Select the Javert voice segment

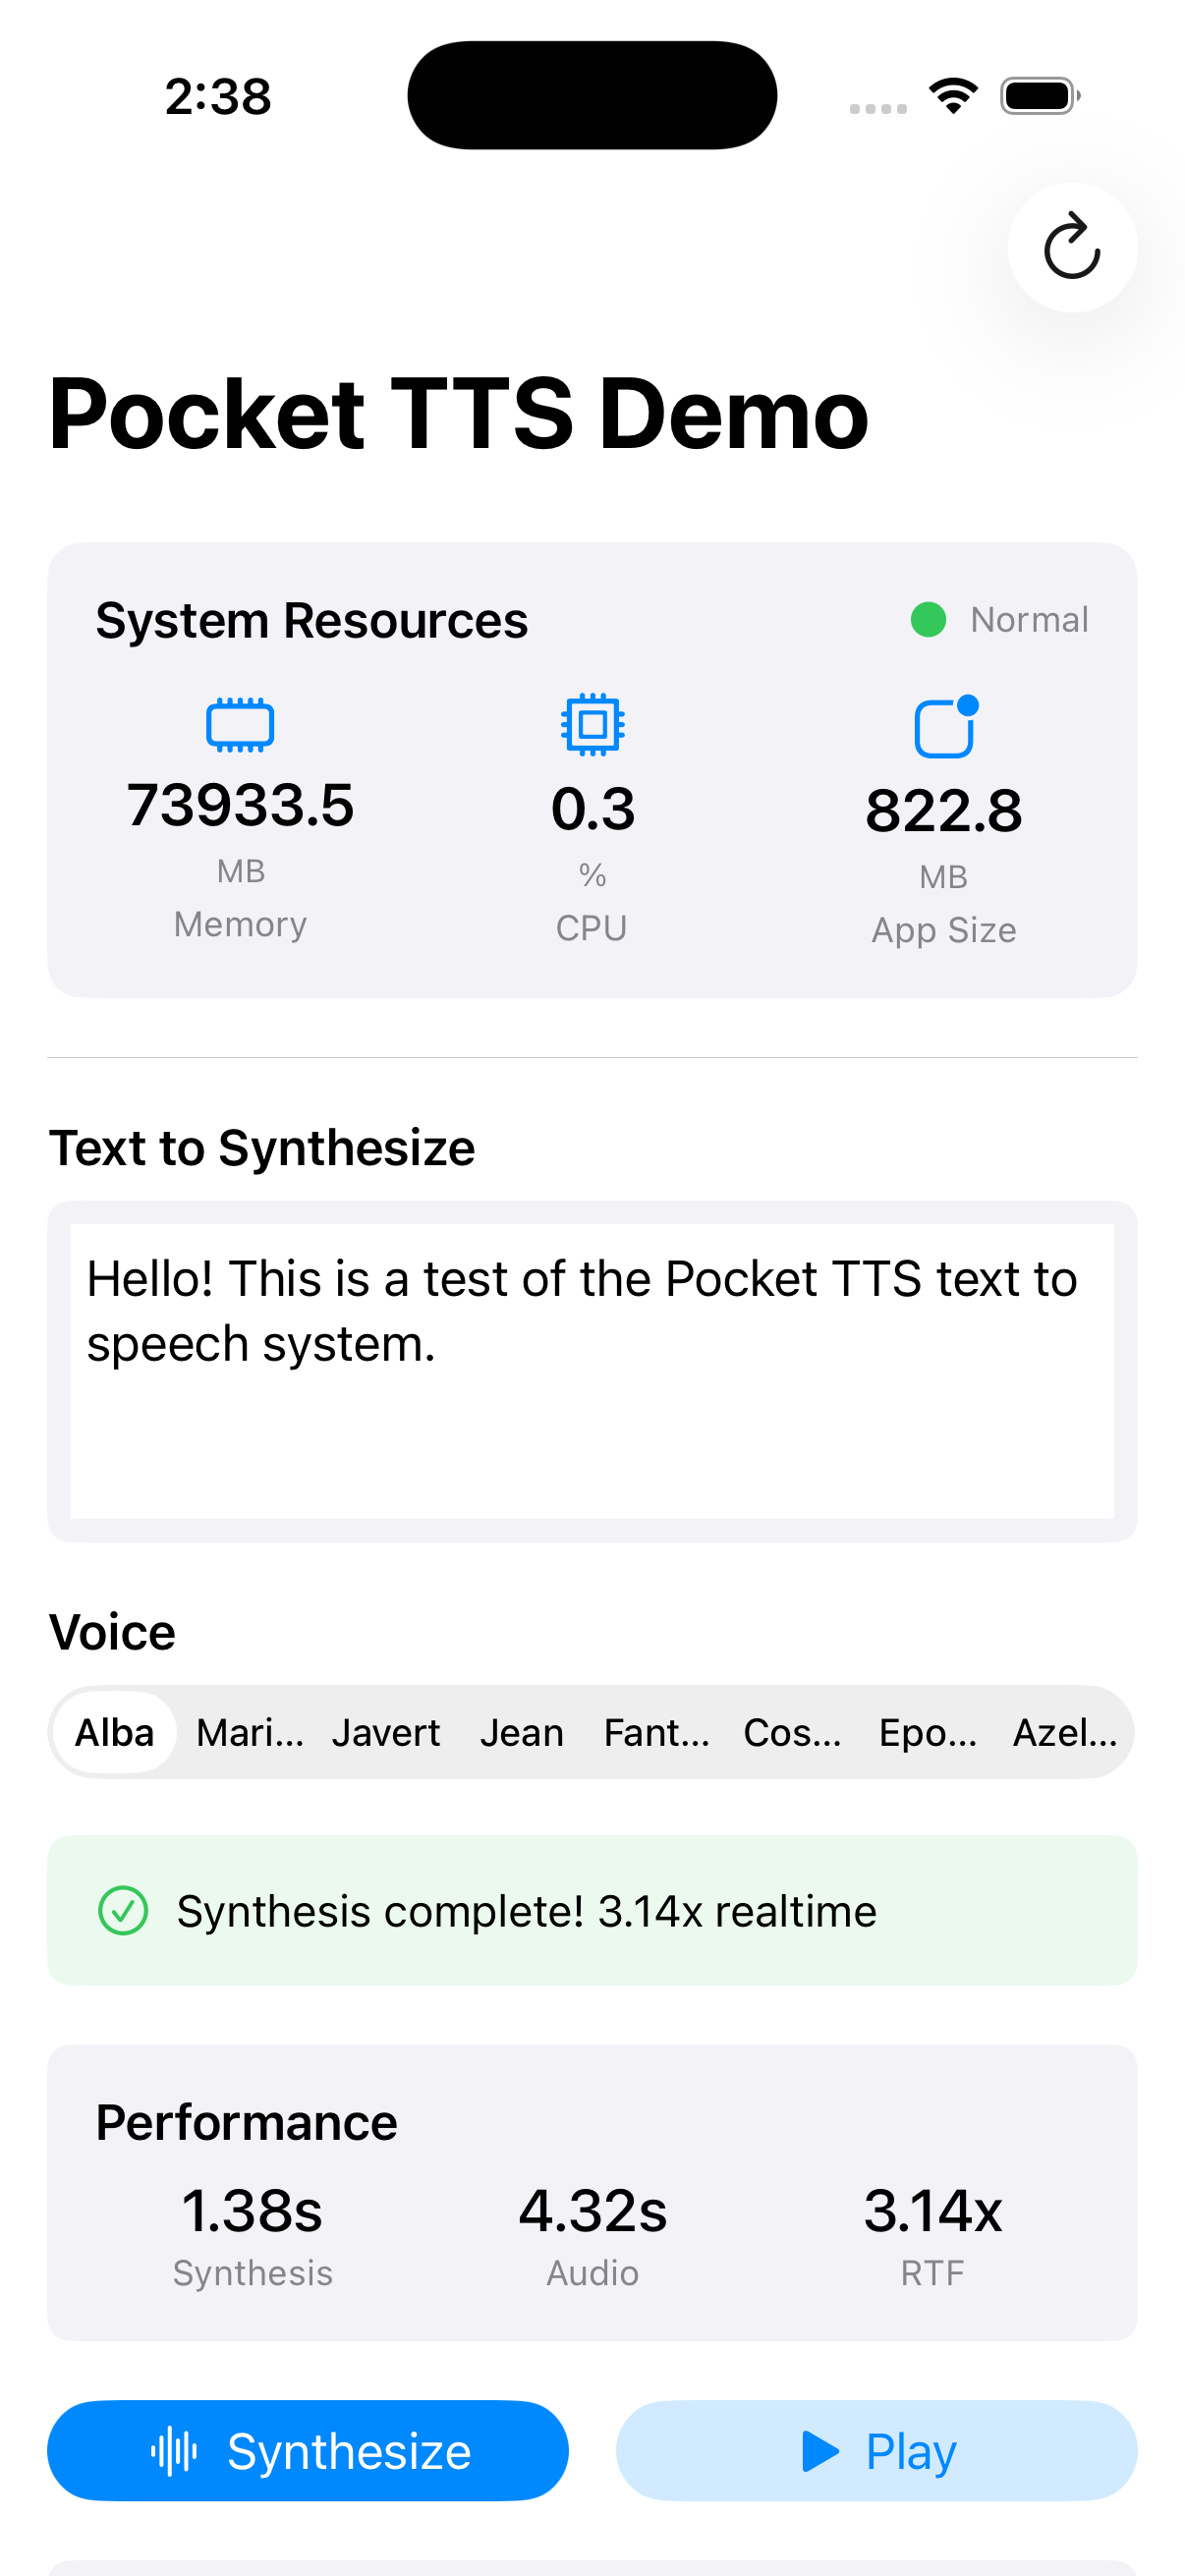[386, 1733]
